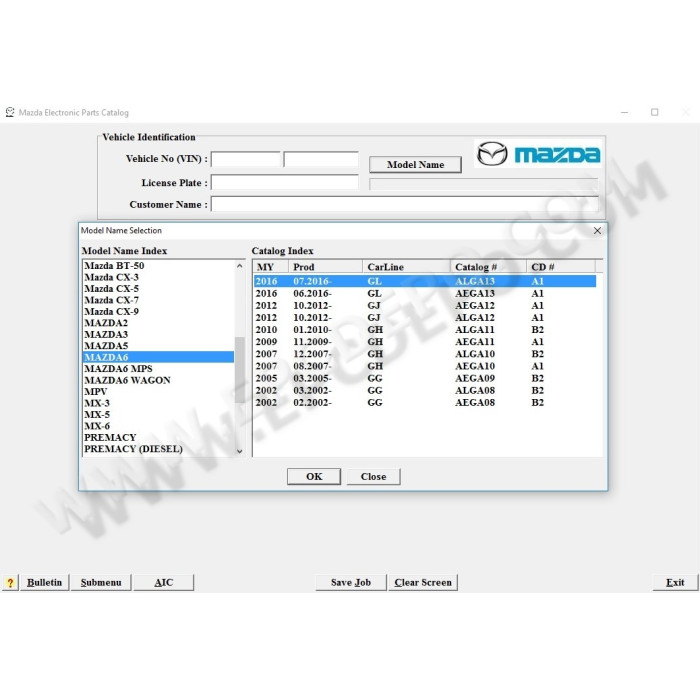Select MX-5 in model list

pyautogui.click(x=158, y=415)
